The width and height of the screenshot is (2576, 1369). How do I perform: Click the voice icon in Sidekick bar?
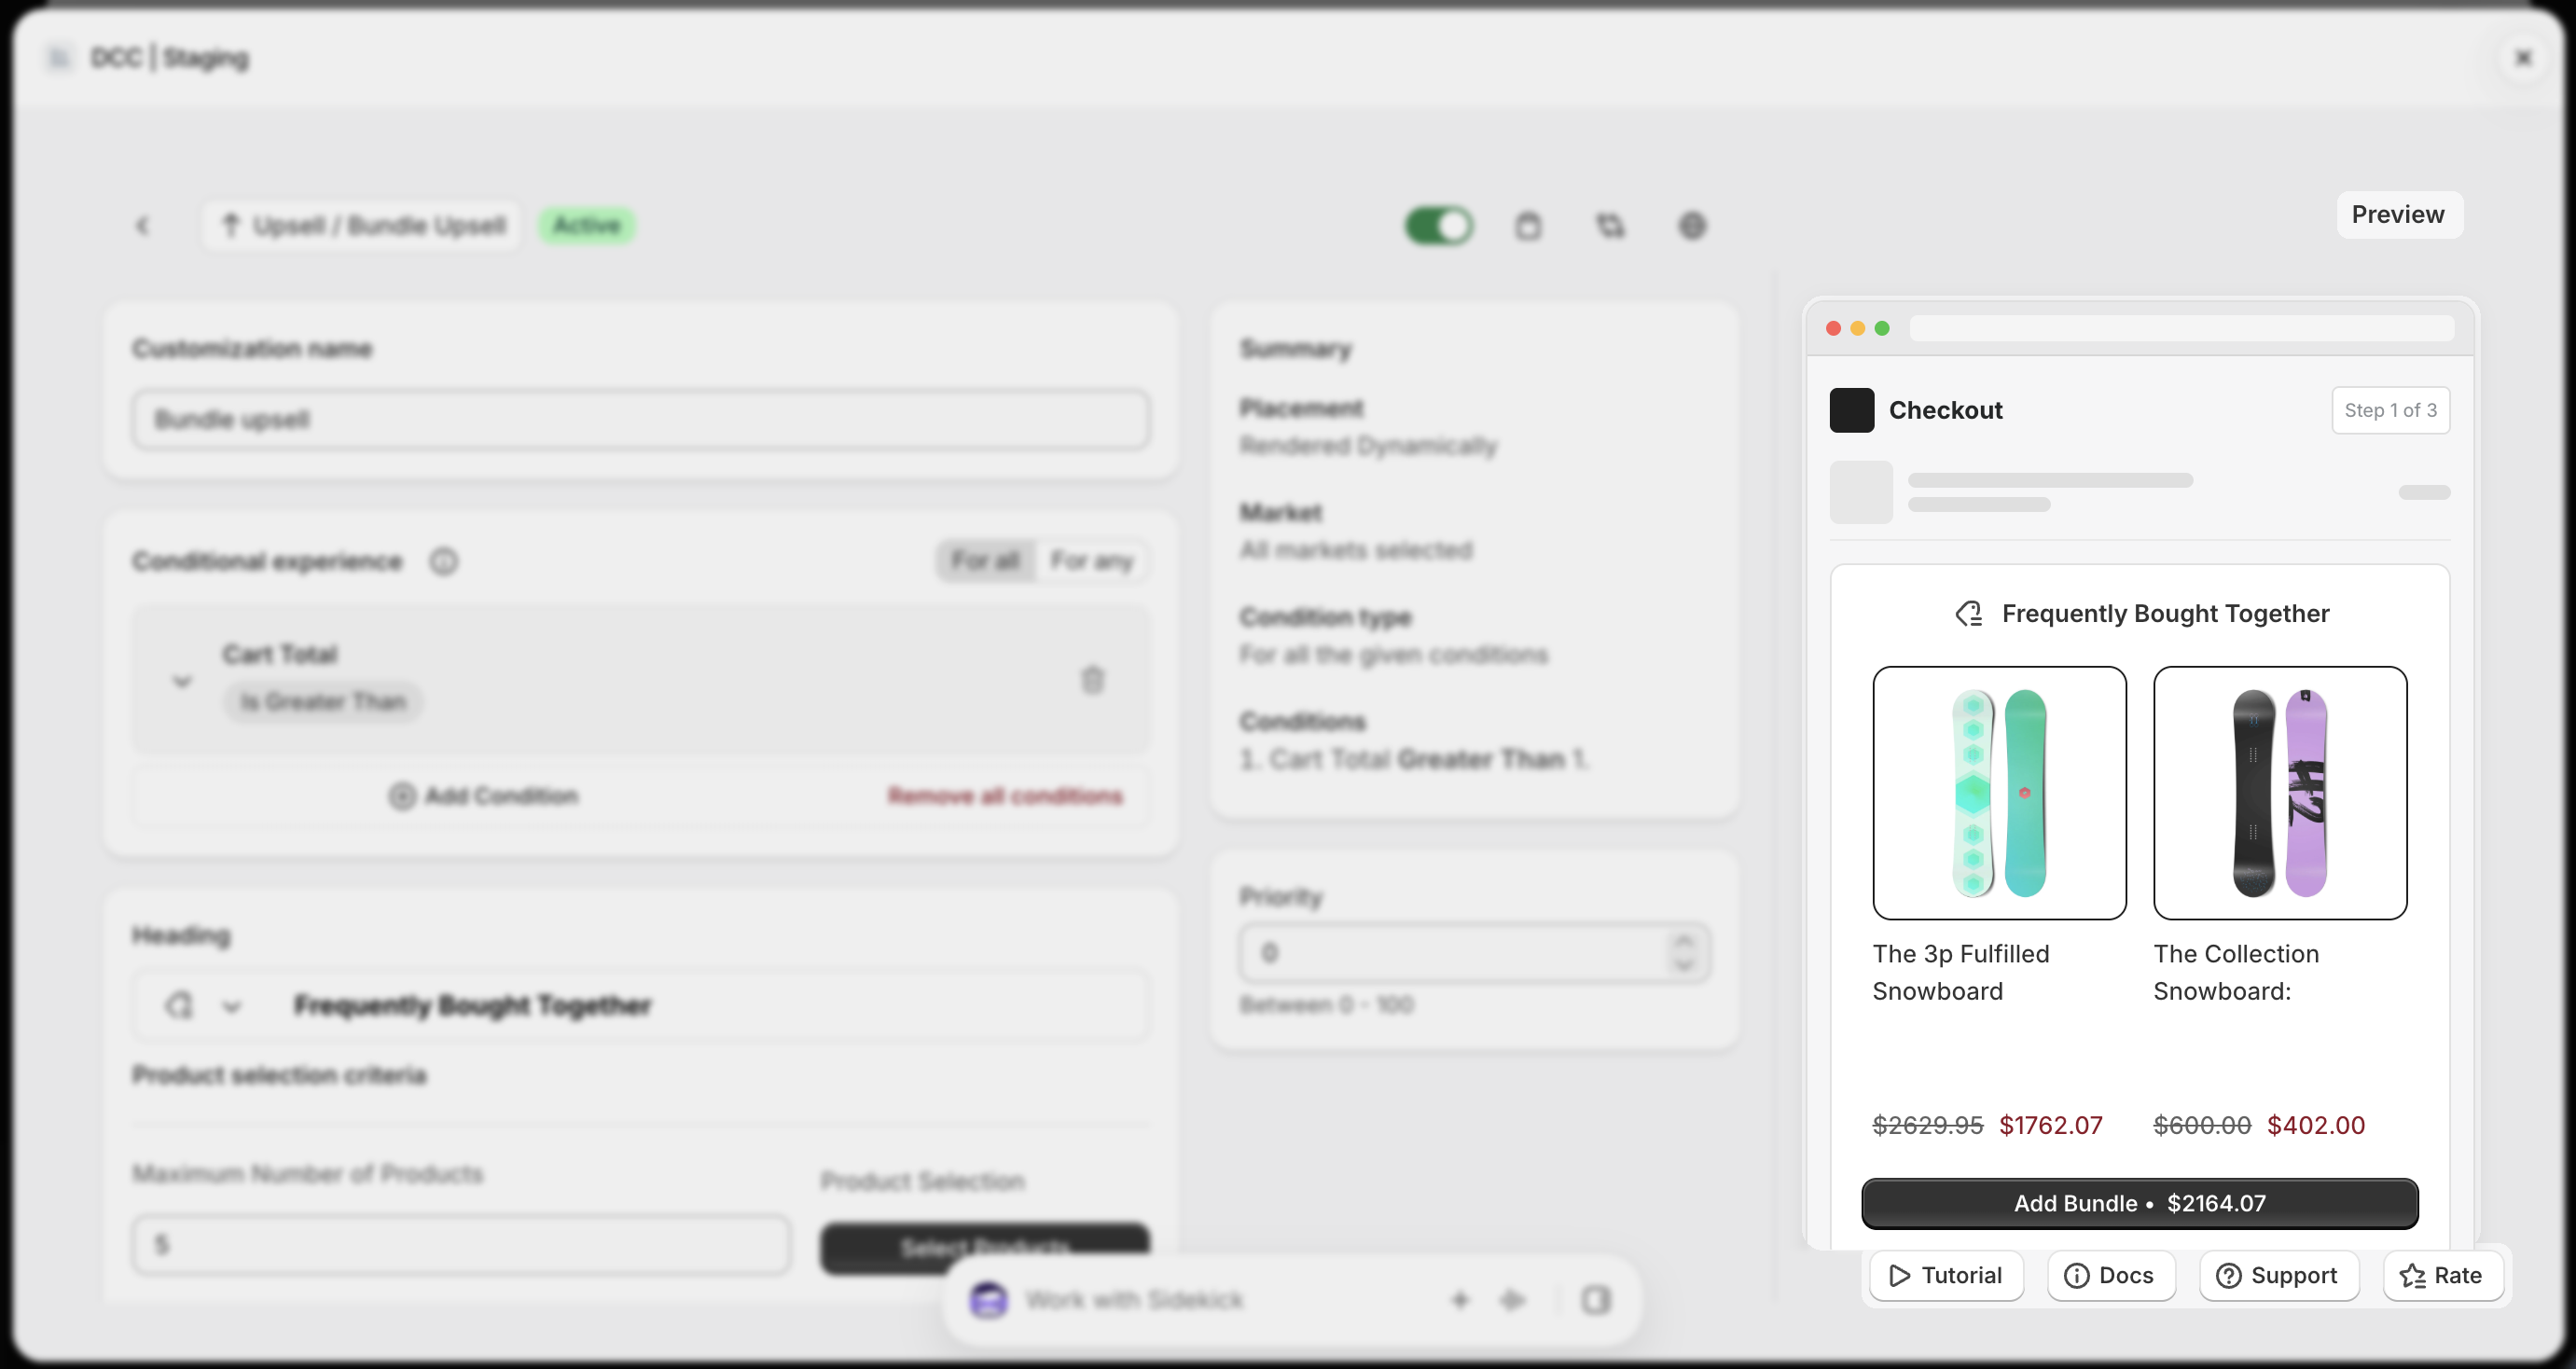coord(1512,1300)
